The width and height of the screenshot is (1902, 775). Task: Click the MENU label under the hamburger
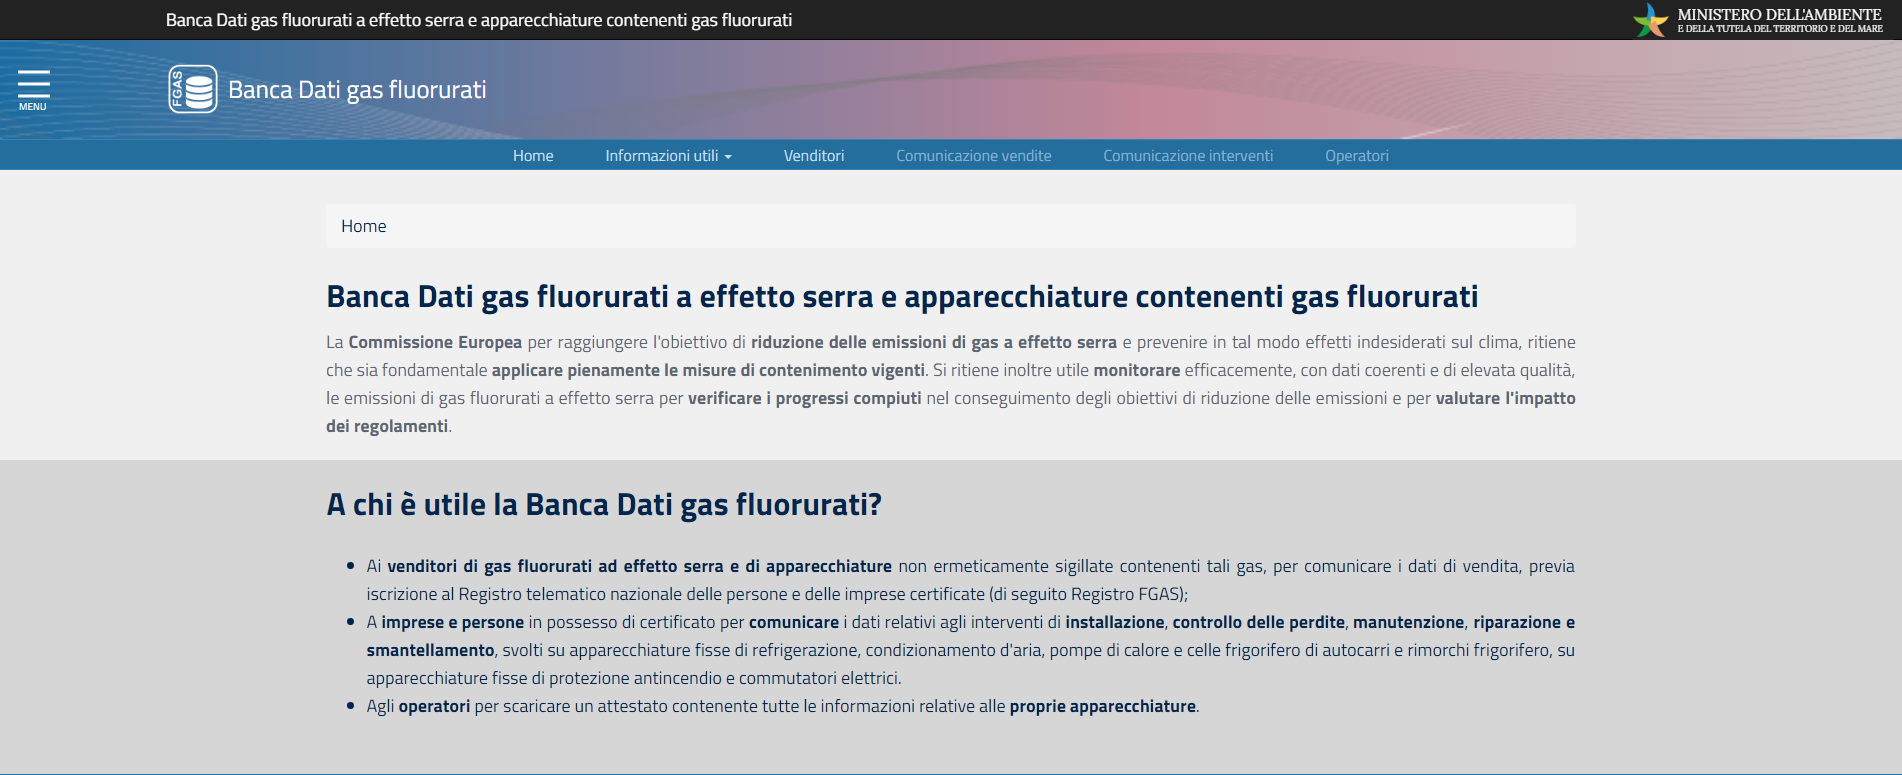33,107
